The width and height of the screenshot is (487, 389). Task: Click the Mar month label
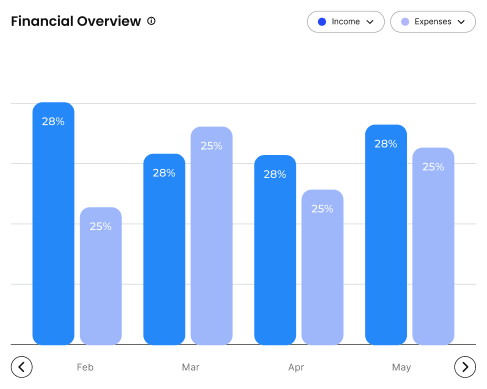point(191,367)
